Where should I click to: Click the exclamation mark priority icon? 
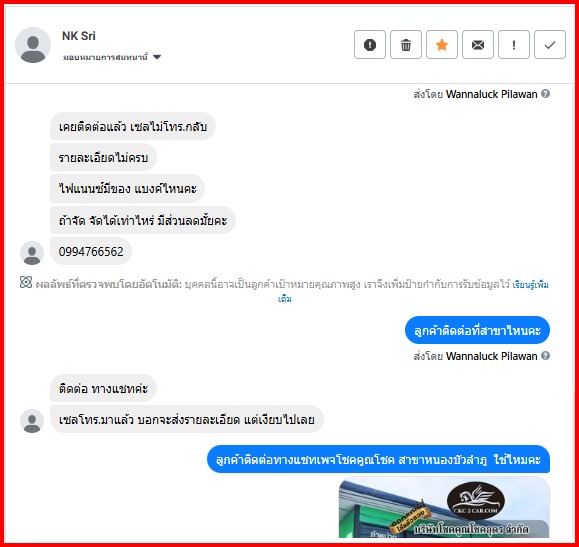(514, 45)
